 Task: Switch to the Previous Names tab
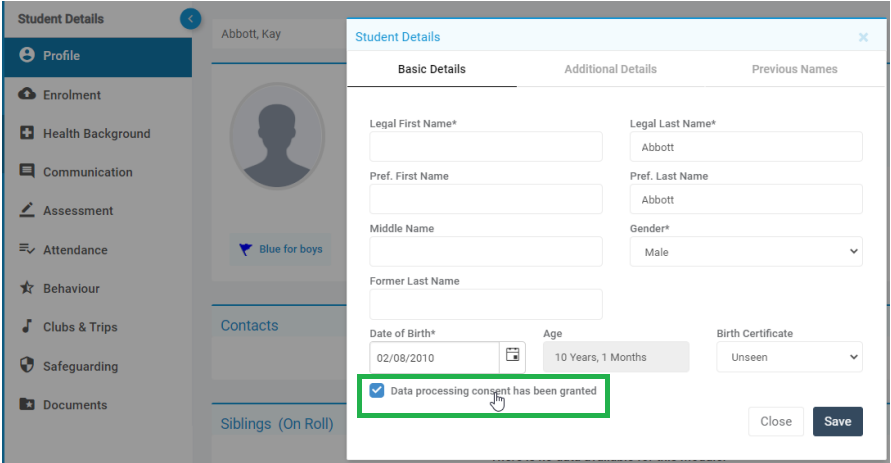pyautogui.click(x=794, y=69)
